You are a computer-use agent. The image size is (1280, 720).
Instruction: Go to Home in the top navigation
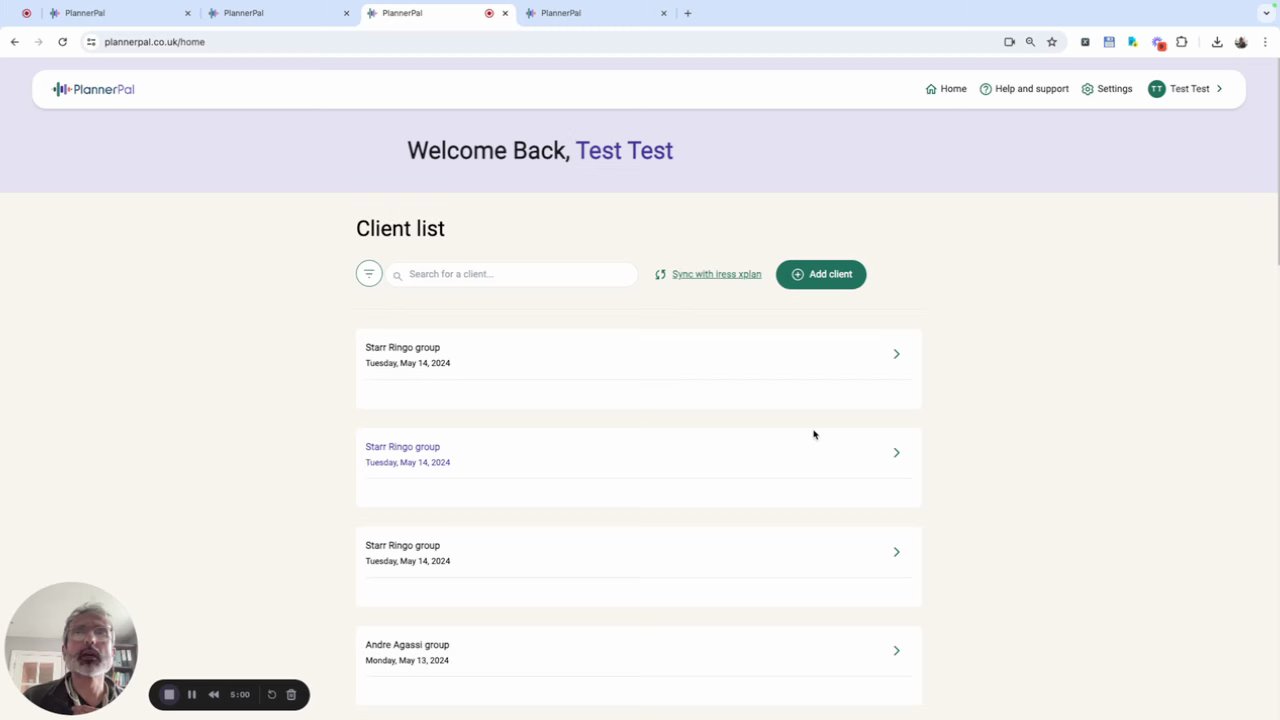coord(946,89)
